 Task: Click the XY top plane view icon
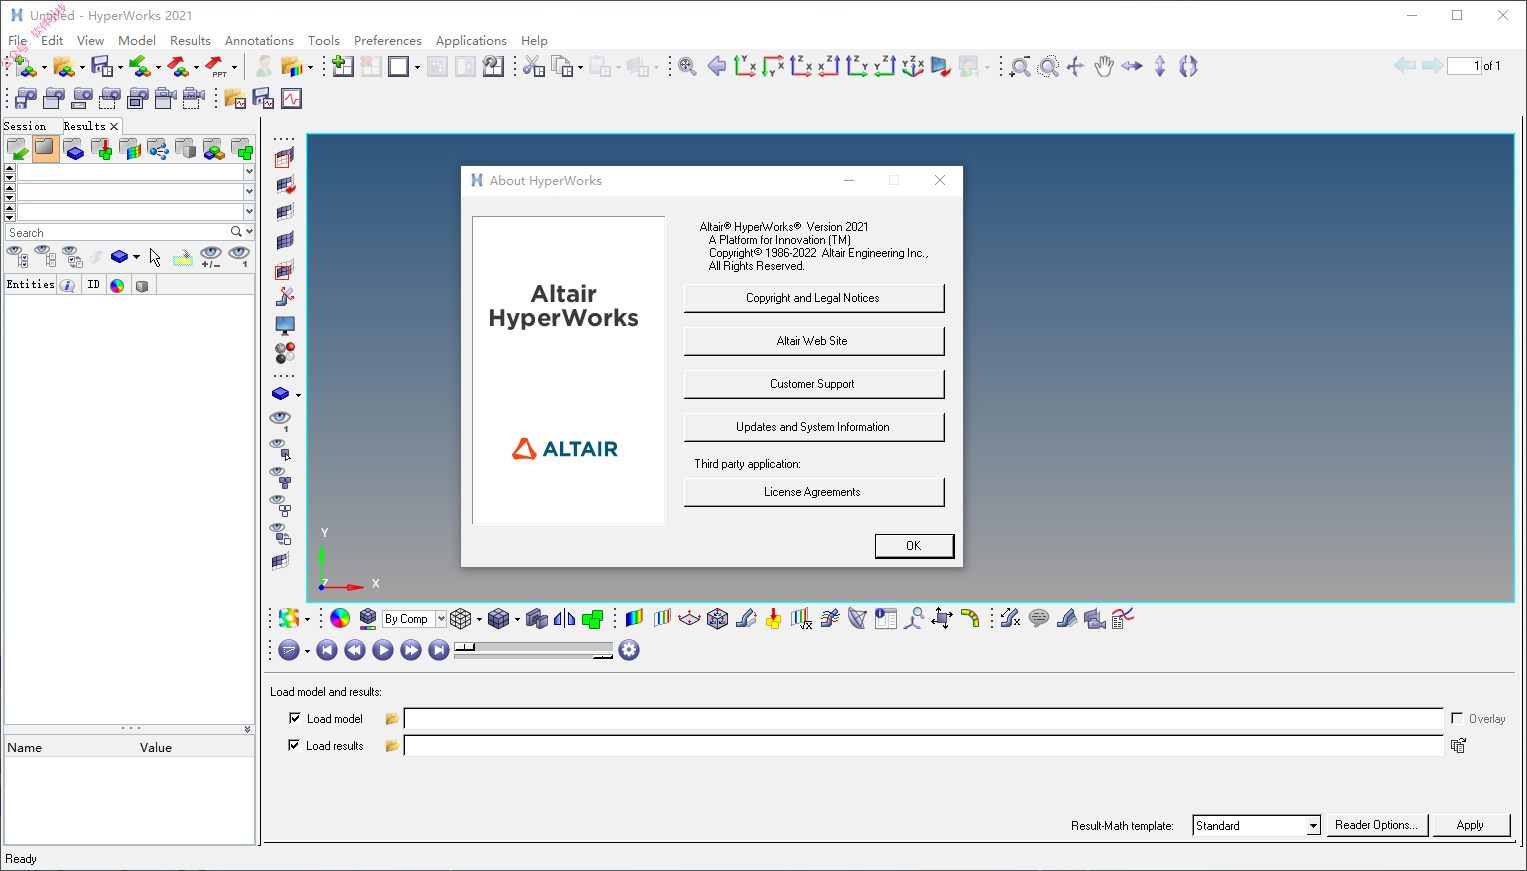pos(745,67)
